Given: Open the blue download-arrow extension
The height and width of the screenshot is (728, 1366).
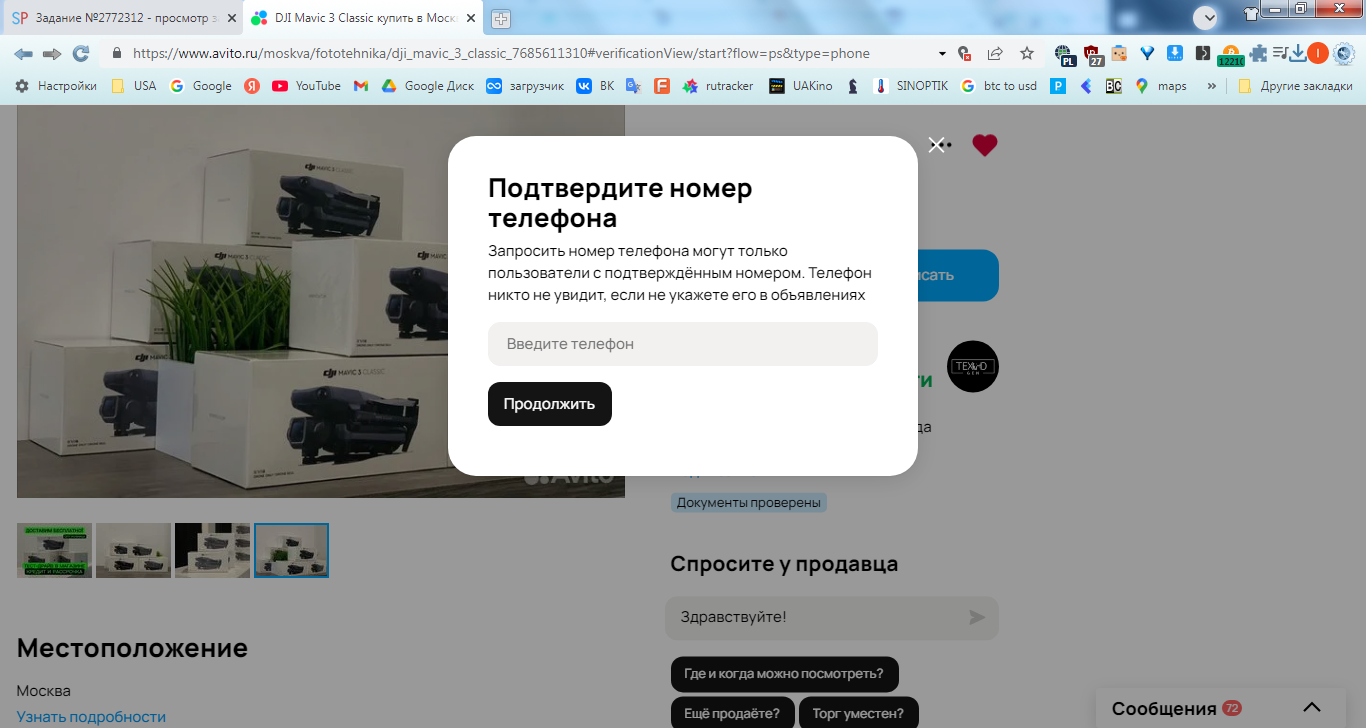Looking at the screenshot, I should [1176, 54].
